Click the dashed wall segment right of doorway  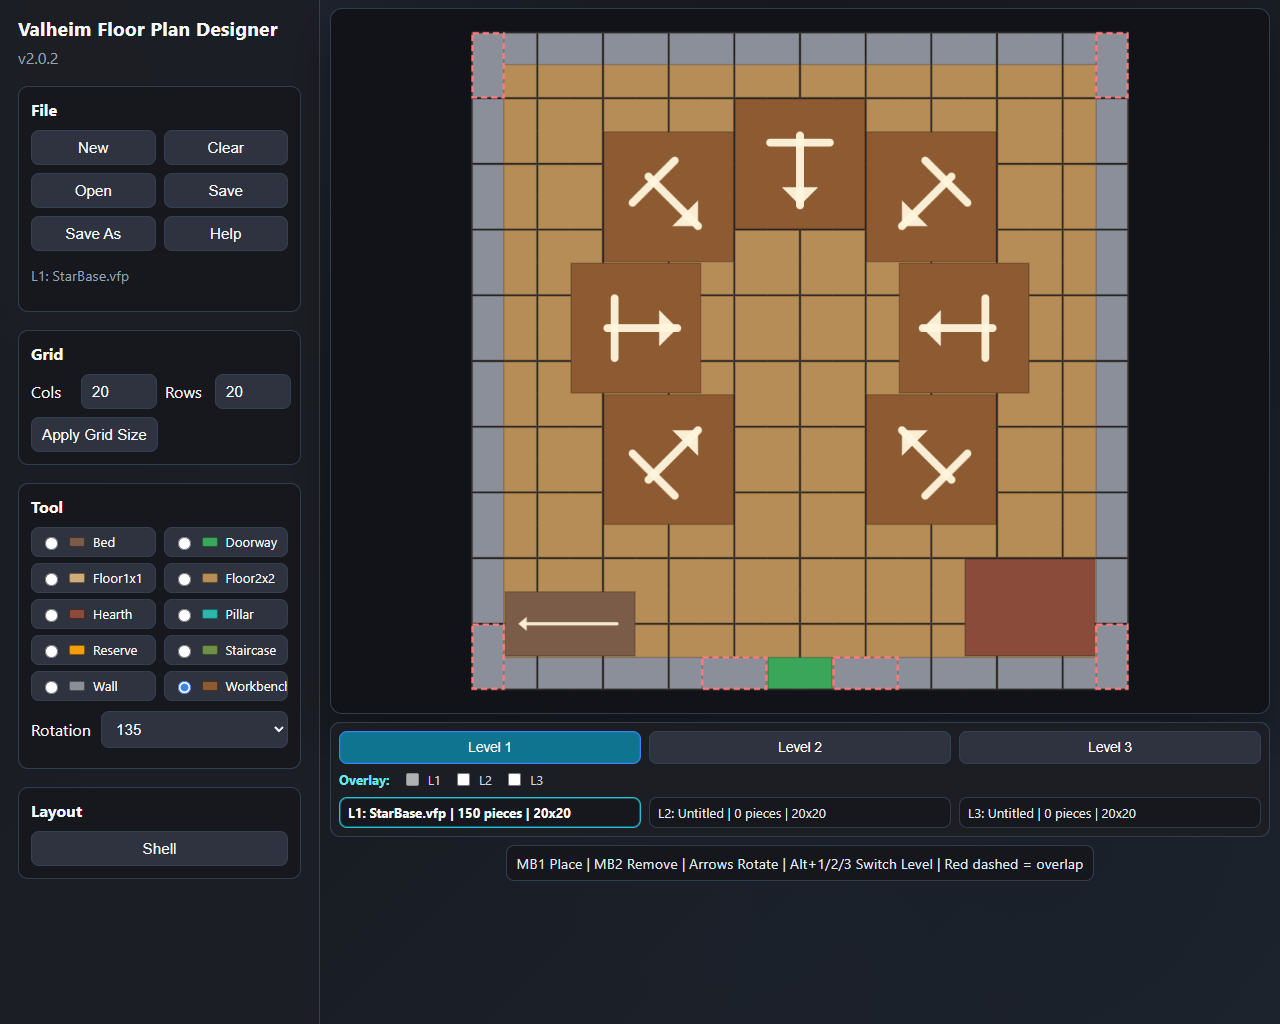pyautogui.click(x=866, y=673)
